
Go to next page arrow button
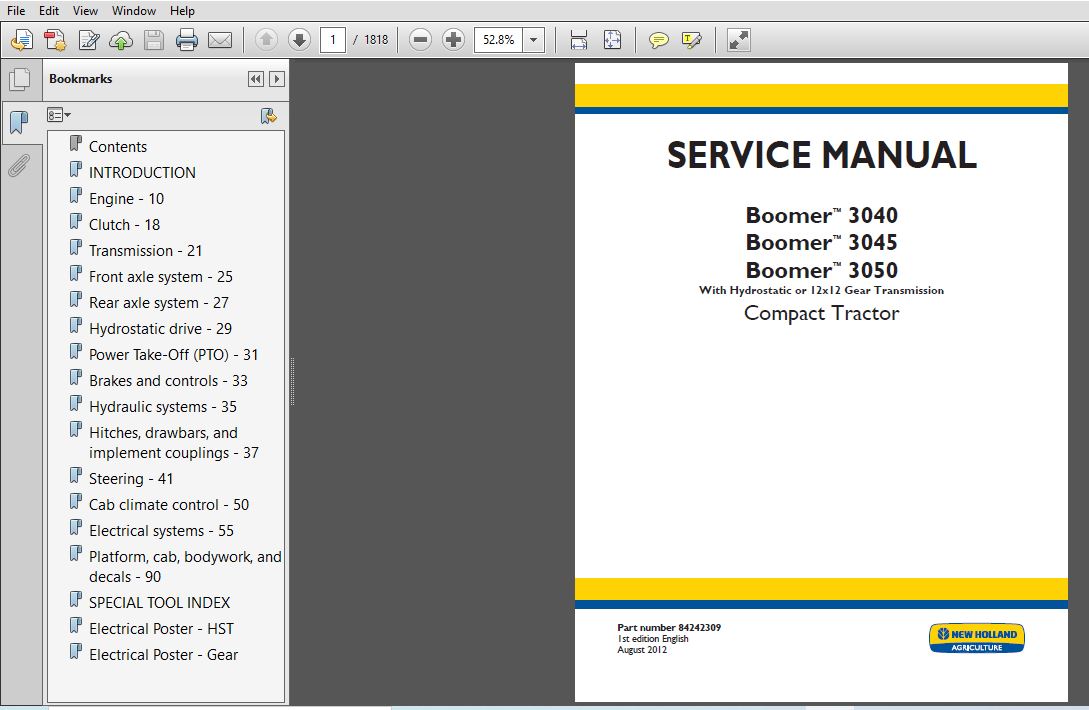pos(299,40)
